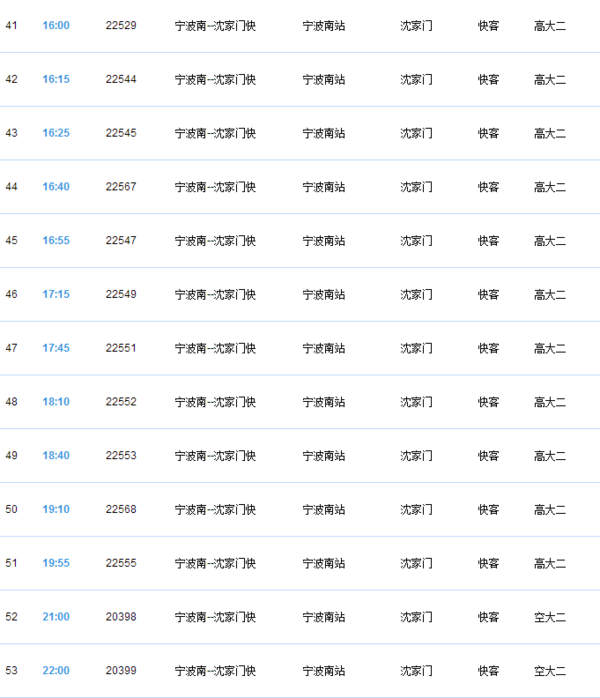Open the 18:40 departure time link
This screenshot has width=600, height=698.
click(x=56, y=455)
